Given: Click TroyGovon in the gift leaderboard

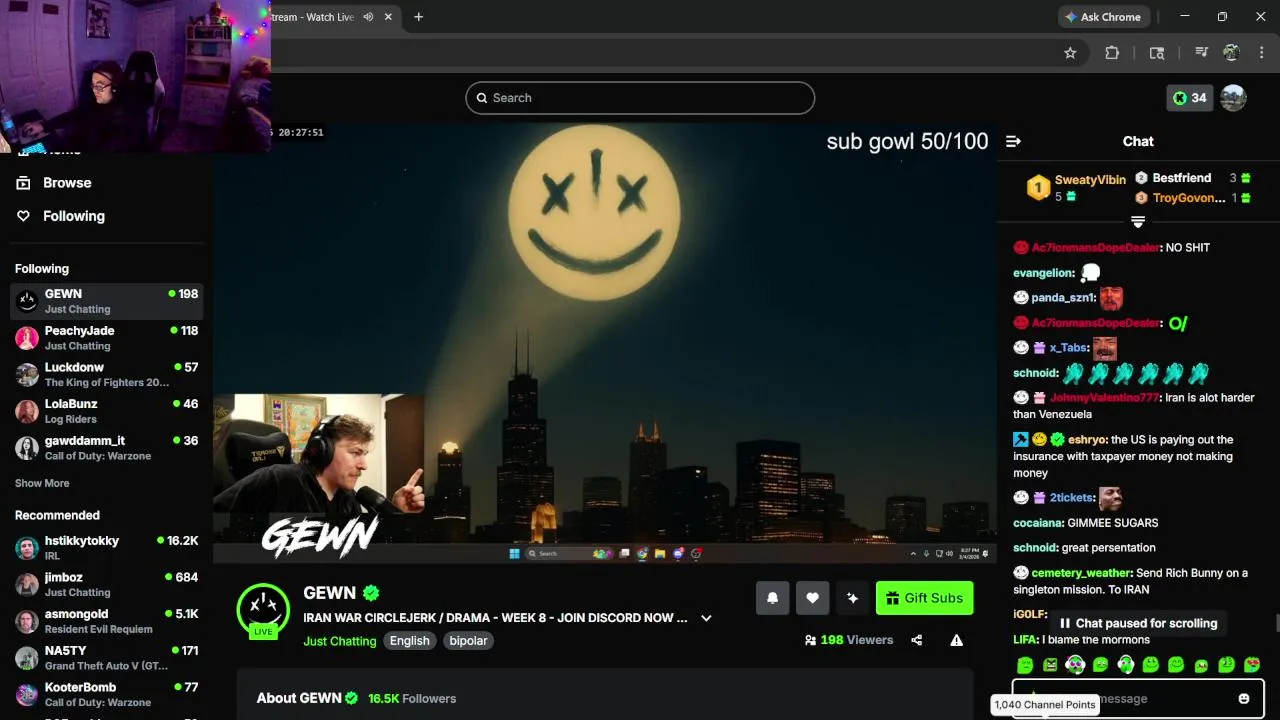Looking at the screenshot, I should (1189, 198).
